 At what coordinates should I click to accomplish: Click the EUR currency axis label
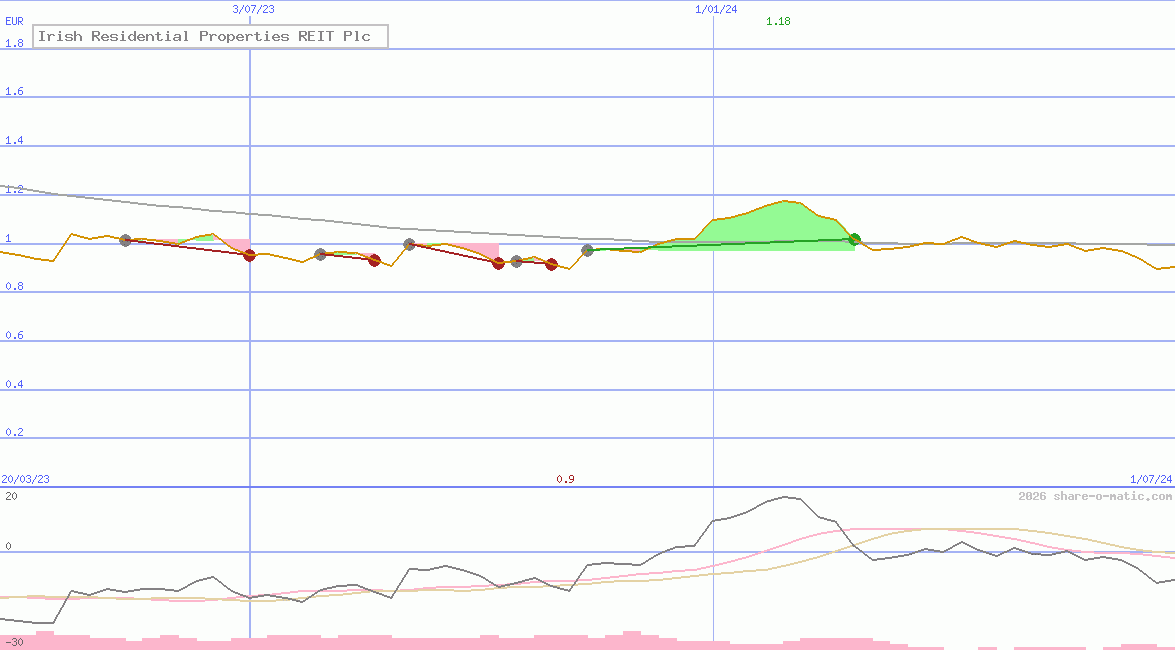click(x=13, y=21)
